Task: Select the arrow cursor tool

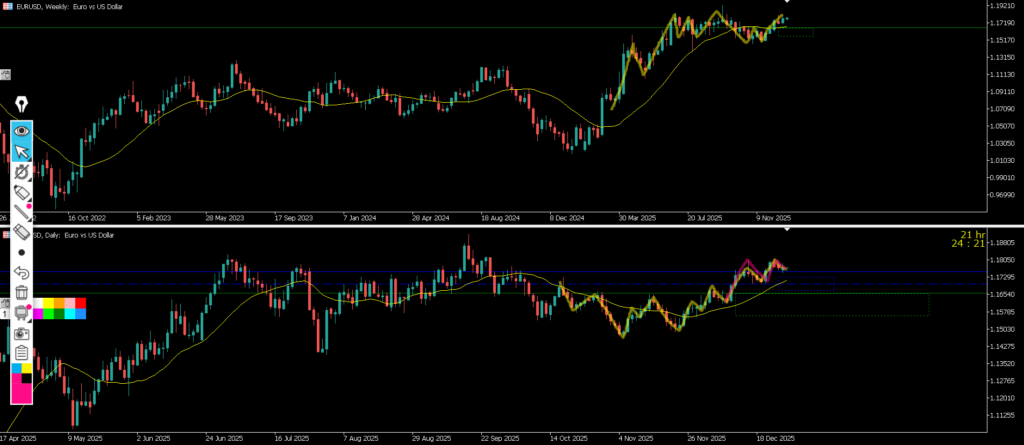Action: [x=21, y=151]
